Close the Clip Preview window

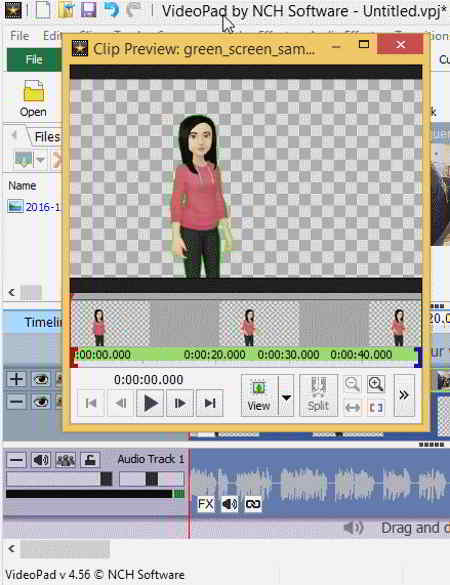pyautogui.click(x=400, y=44)
